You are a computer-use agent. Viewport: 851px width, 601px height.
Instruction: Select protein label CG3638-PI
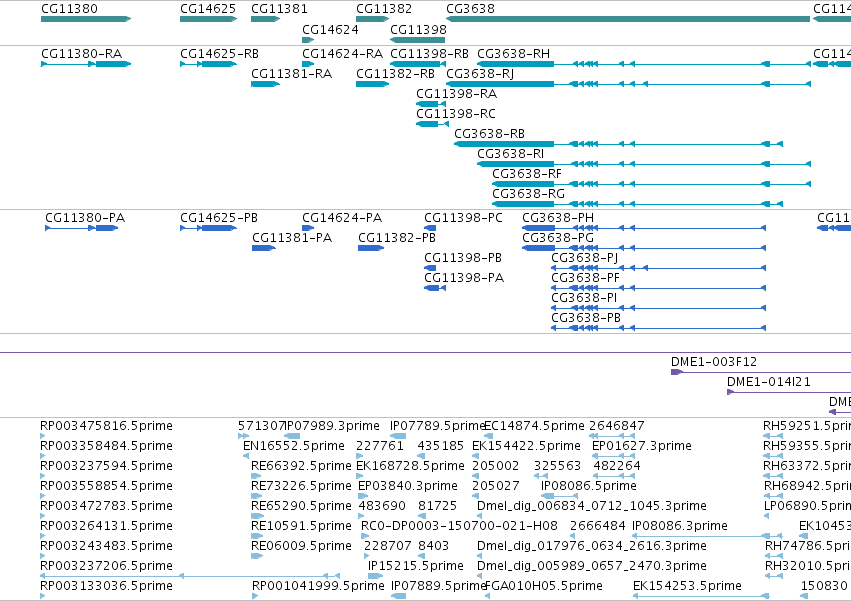pyautogui.click(x=584, y=299)
